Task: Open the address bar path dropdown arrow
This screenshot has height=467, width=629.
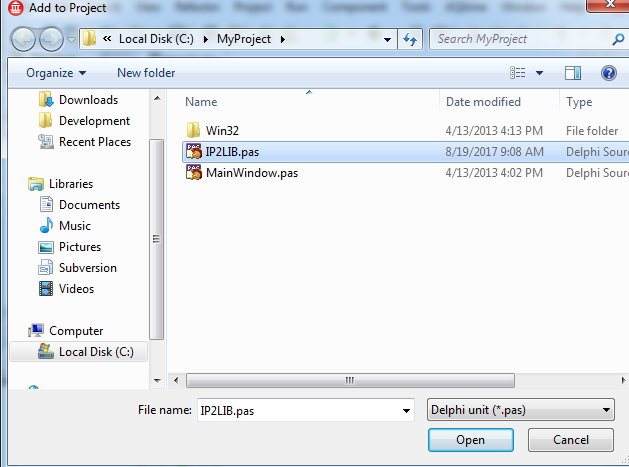Action: (387, 40)
